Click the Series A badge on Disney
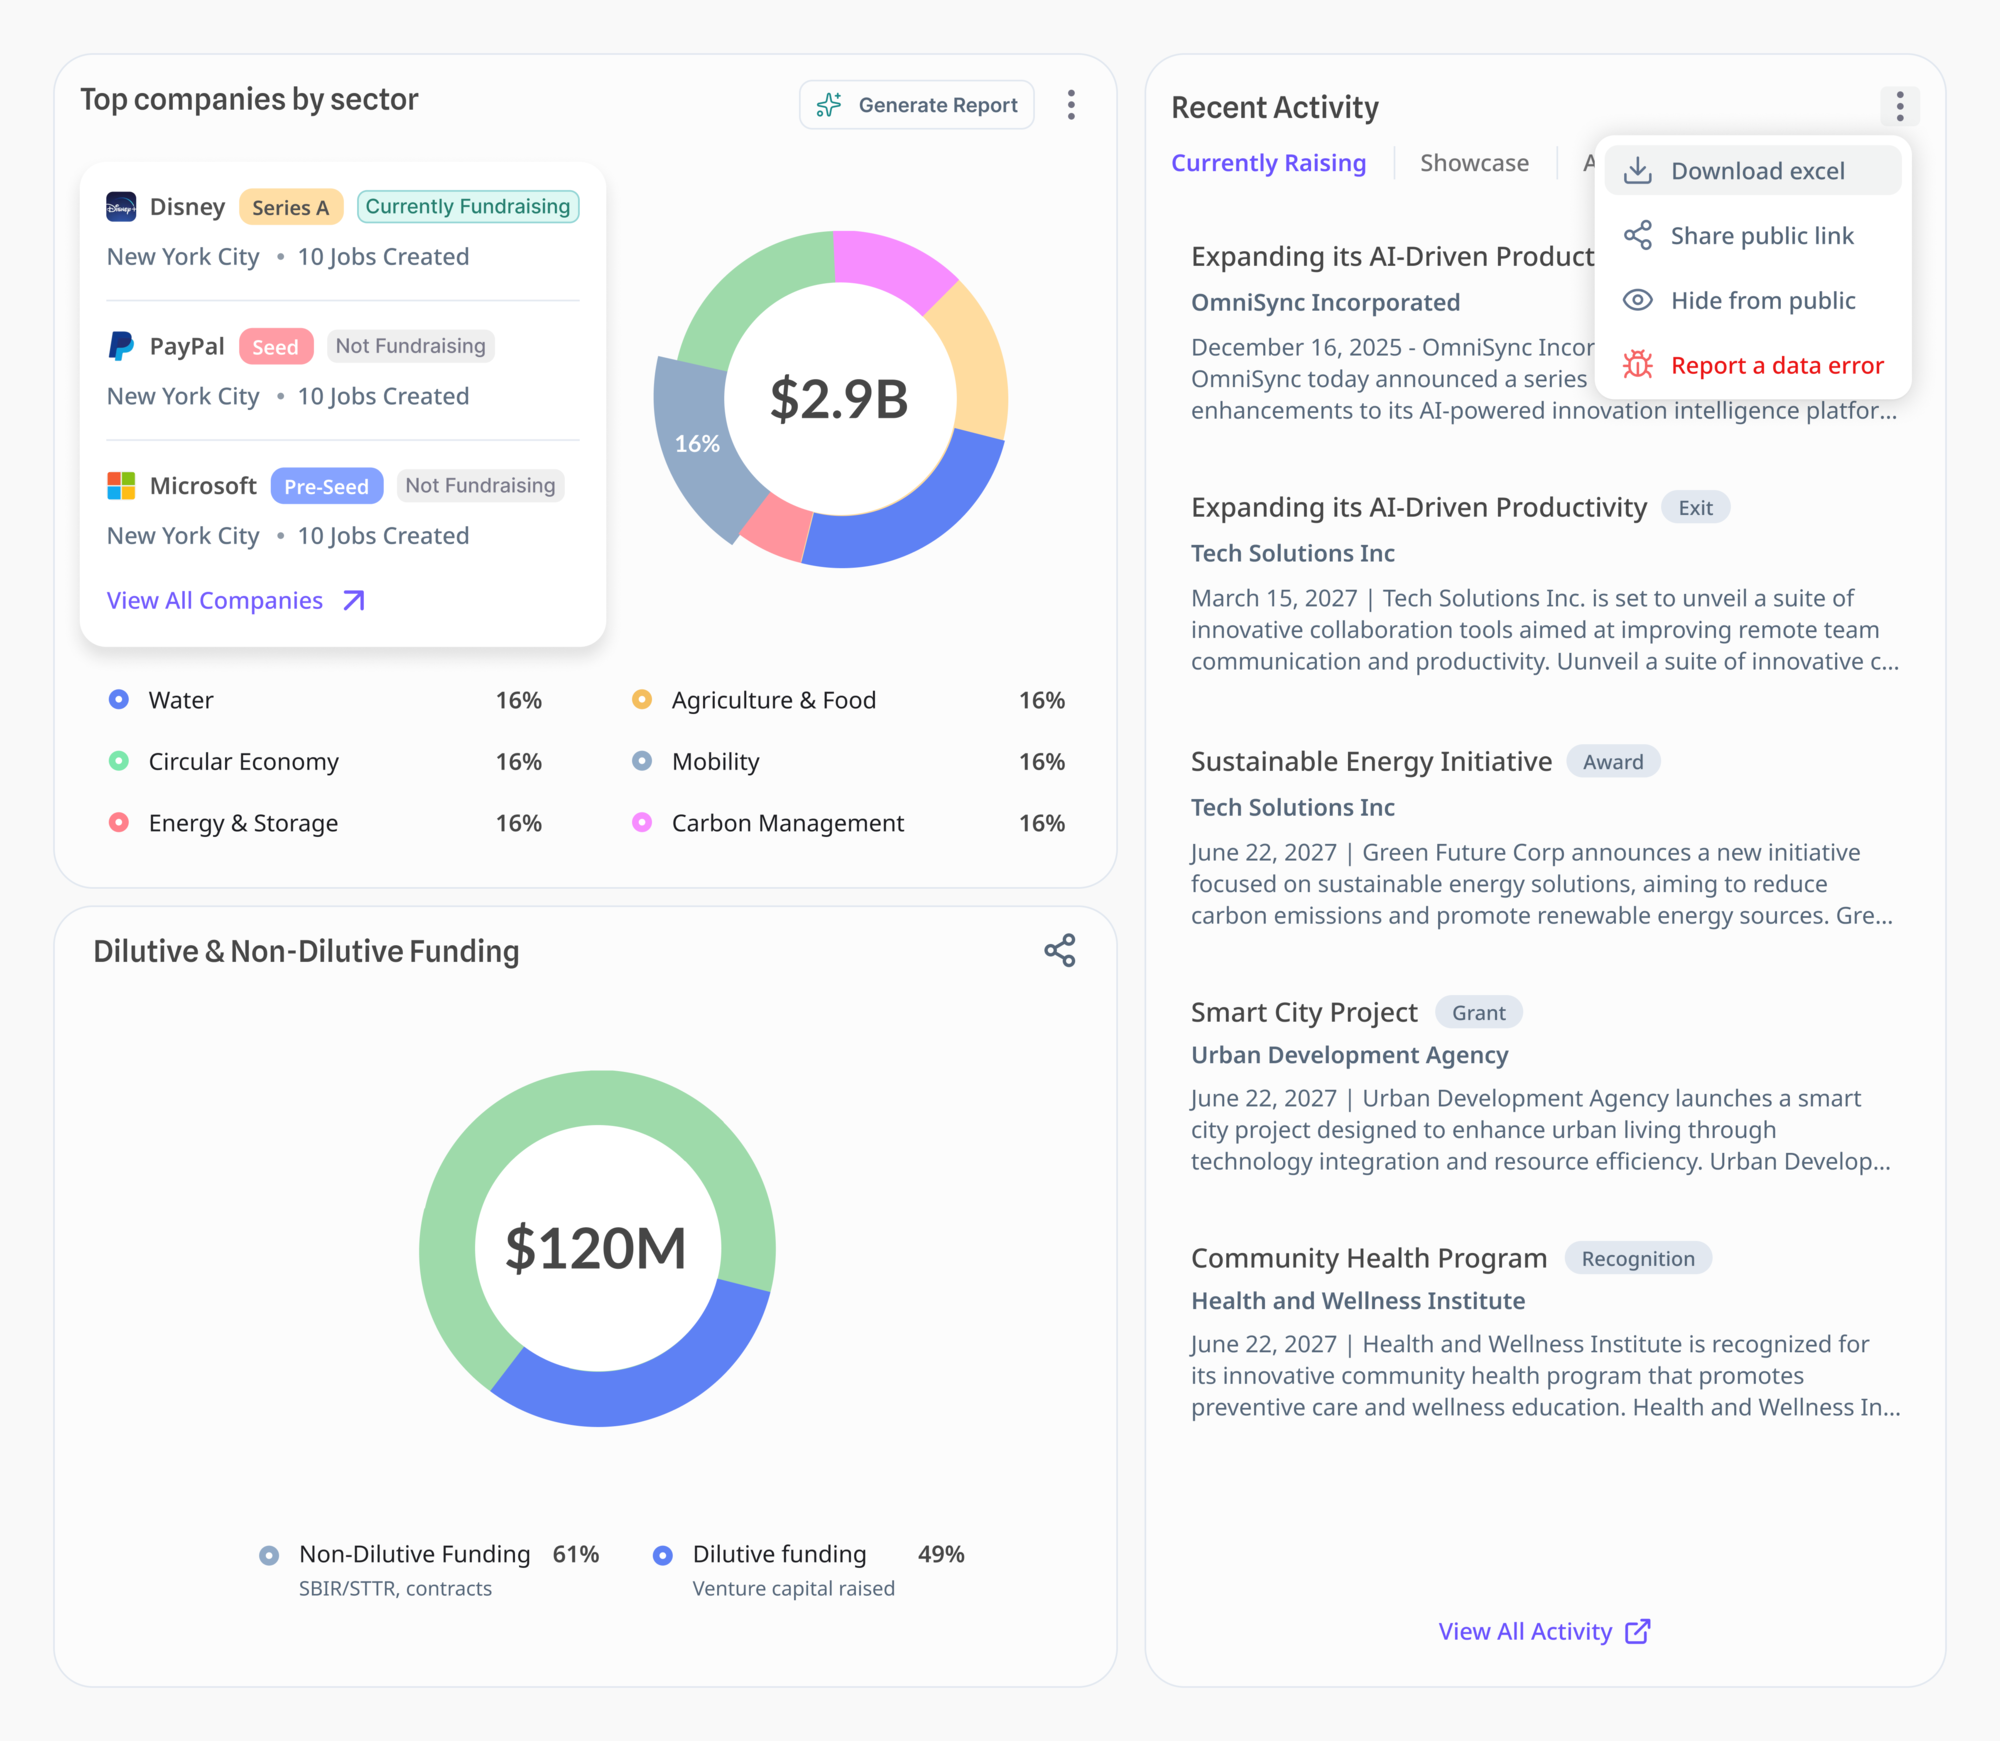The width and height of the screenshot is (2000, 1741). point(291,207)
